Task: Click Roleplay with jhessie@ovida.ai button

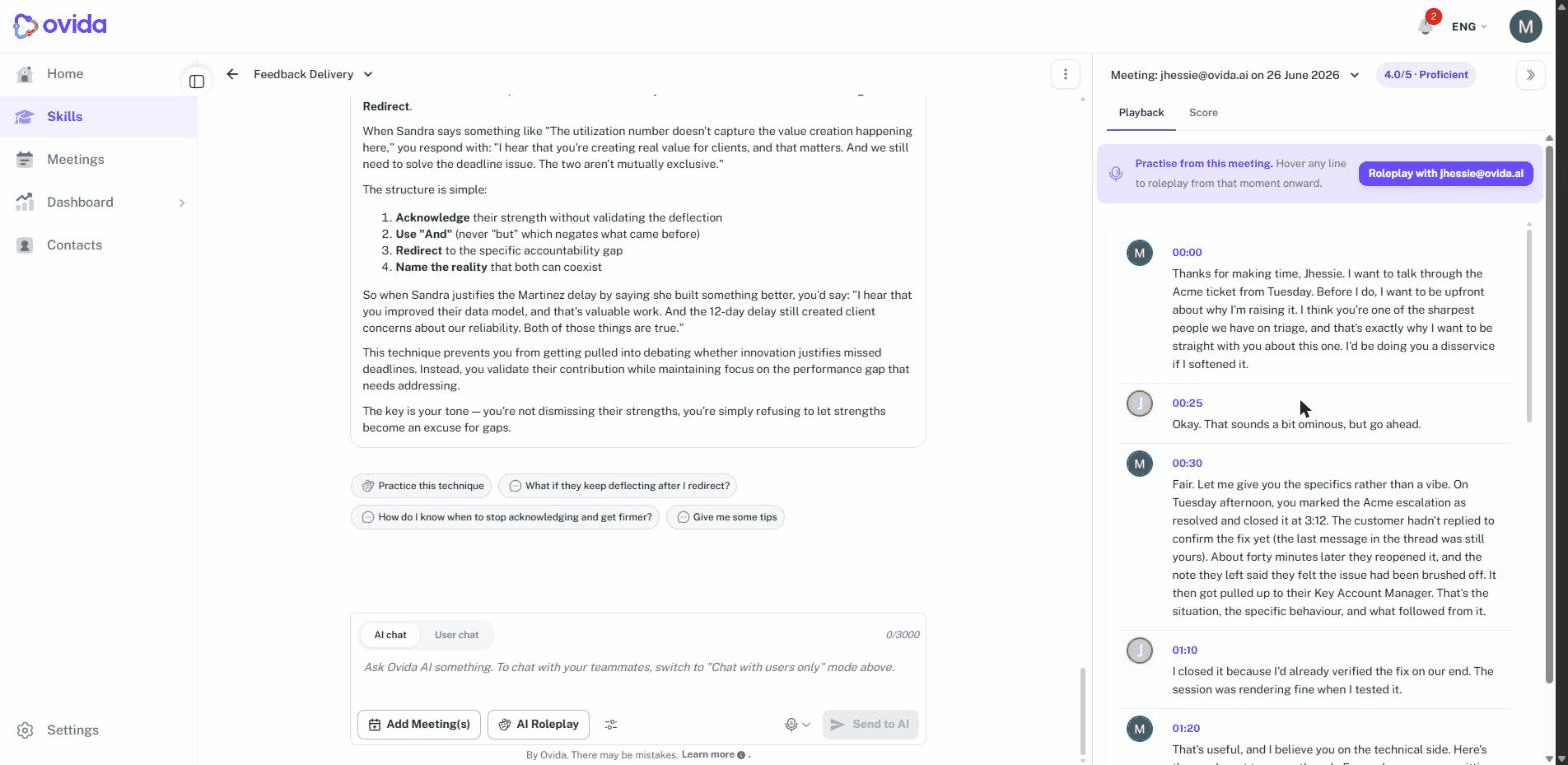Action: (x=1445, y=173)
